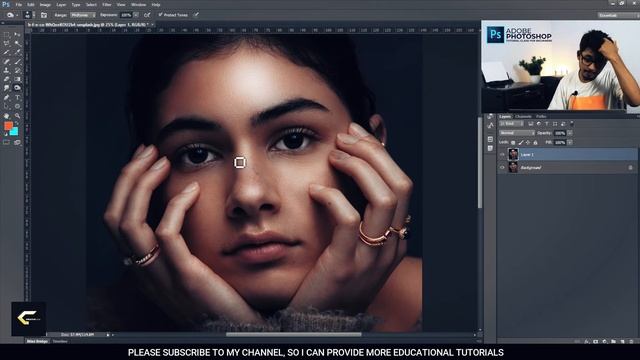Click the Exposure value field

126,15
